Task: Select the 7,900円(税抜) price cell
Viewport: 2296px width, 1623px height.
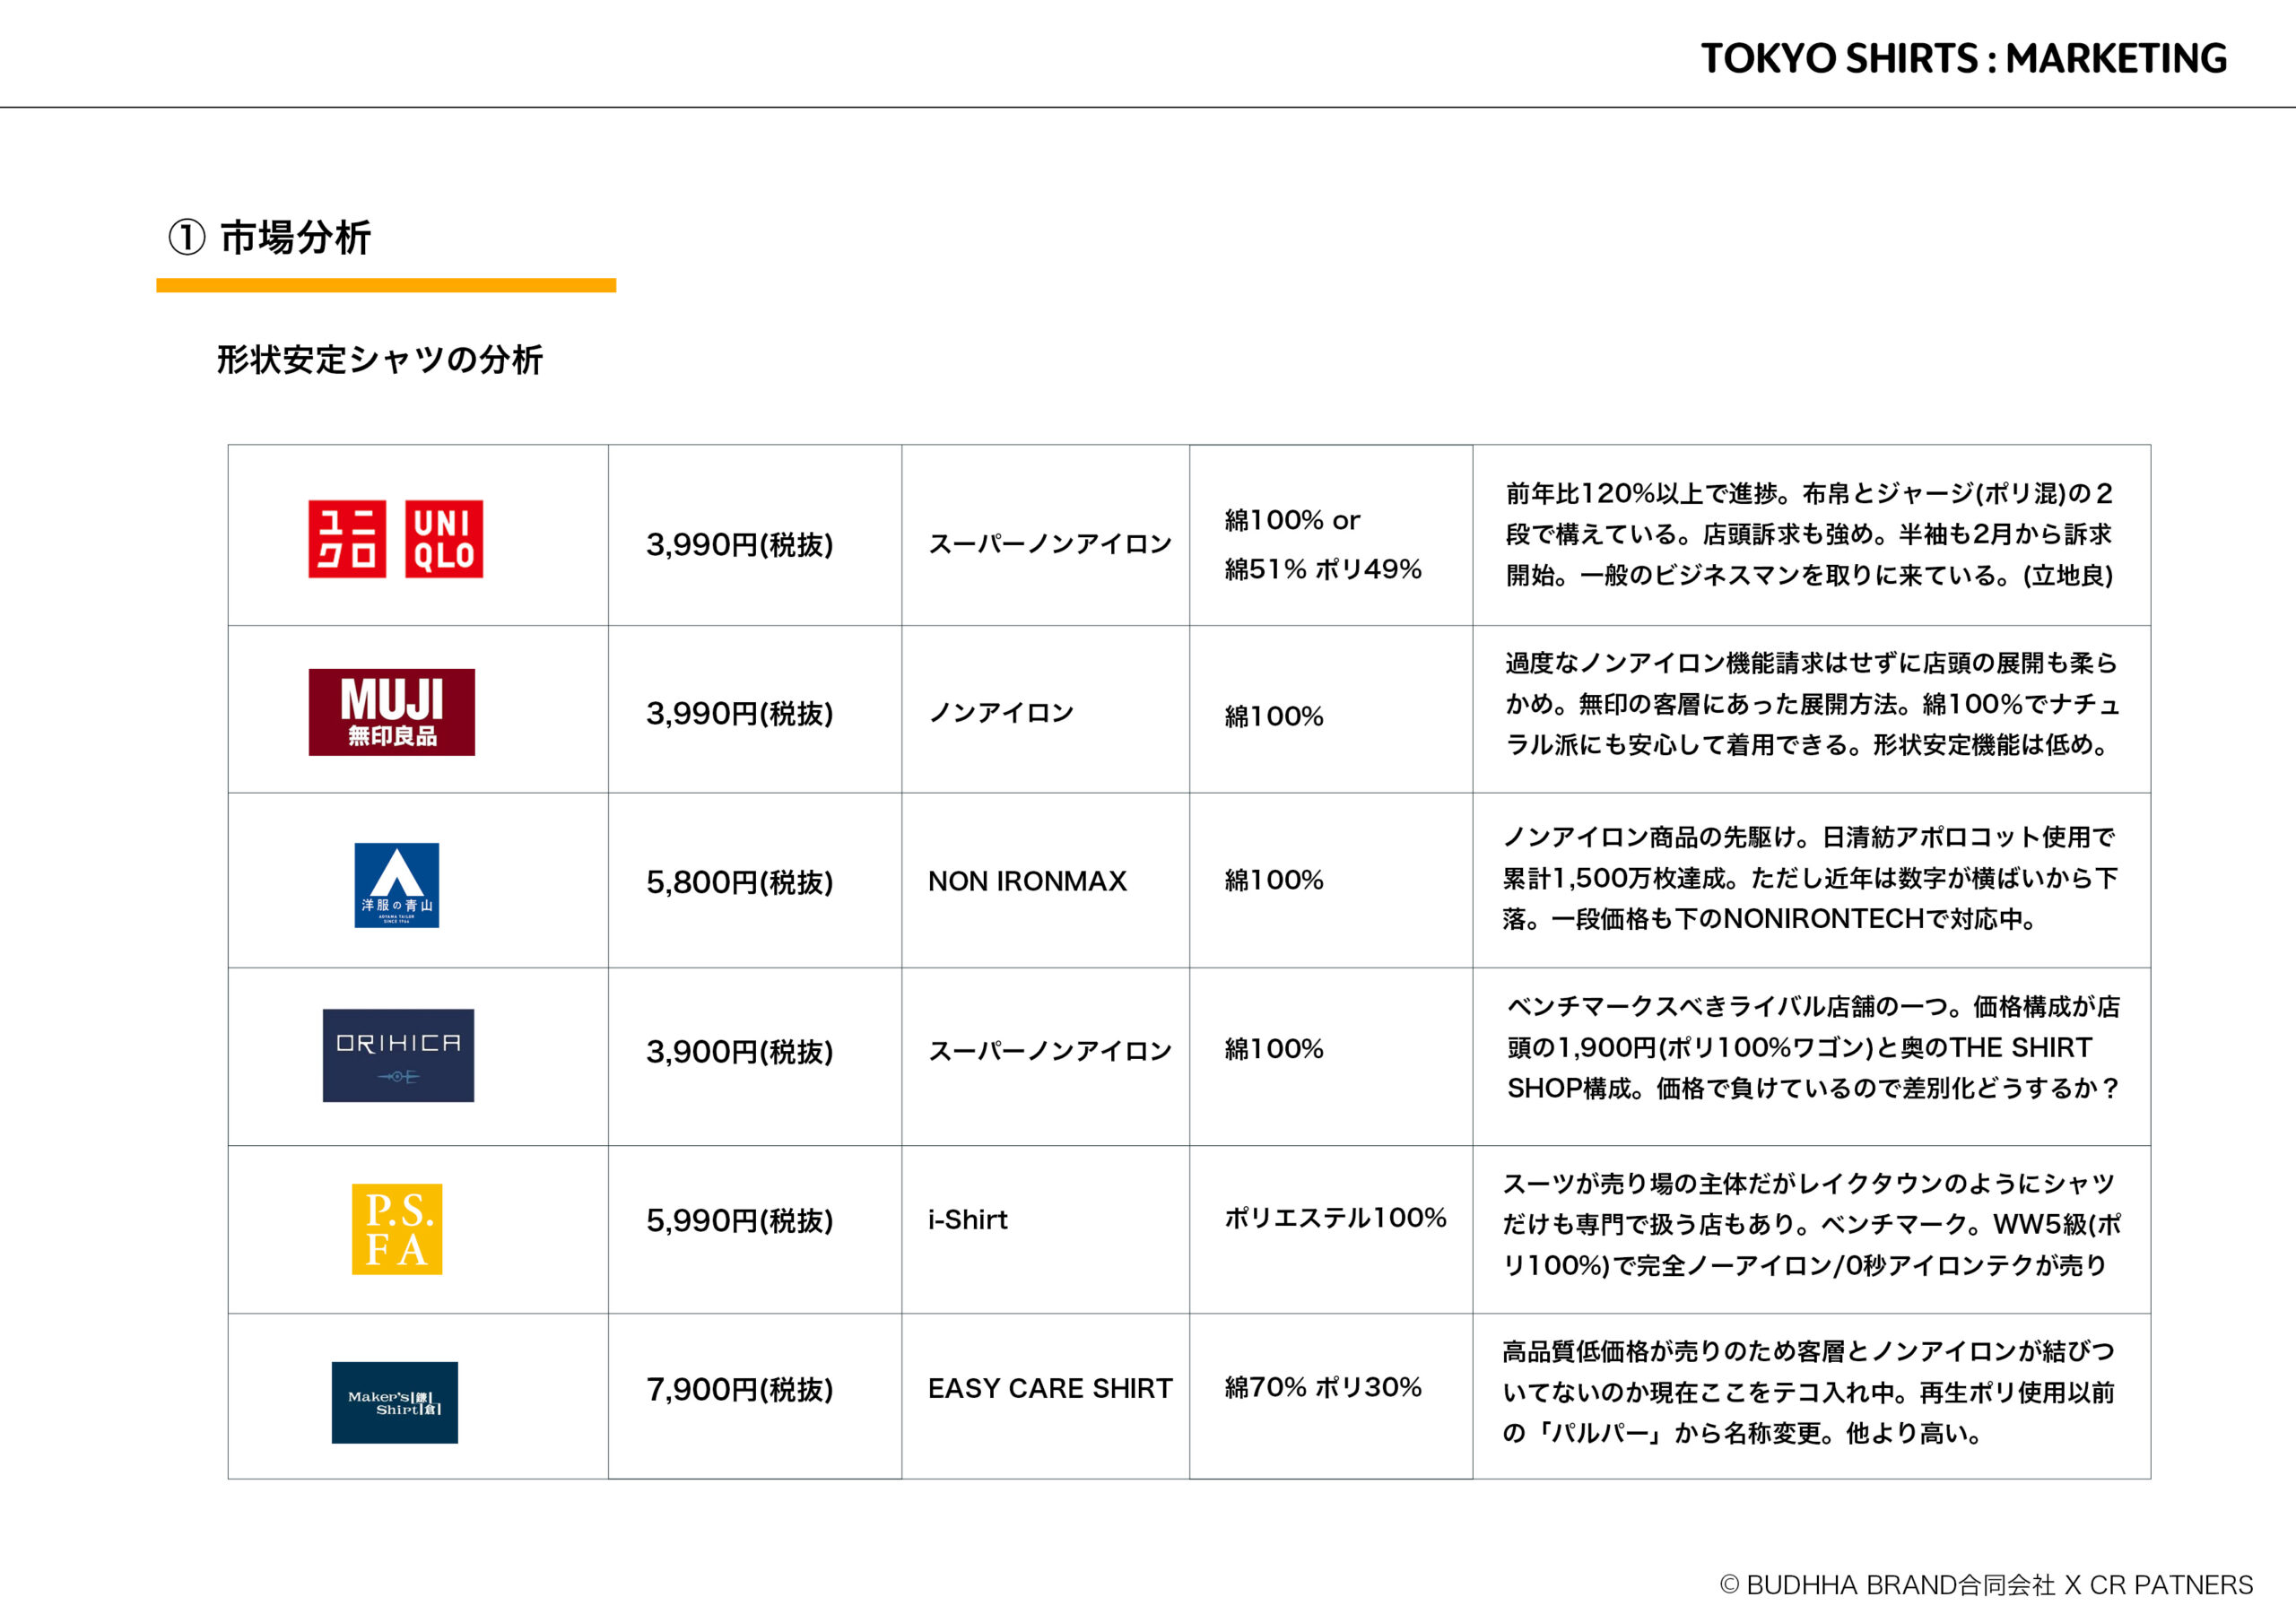Action: tap(739, 1389)
